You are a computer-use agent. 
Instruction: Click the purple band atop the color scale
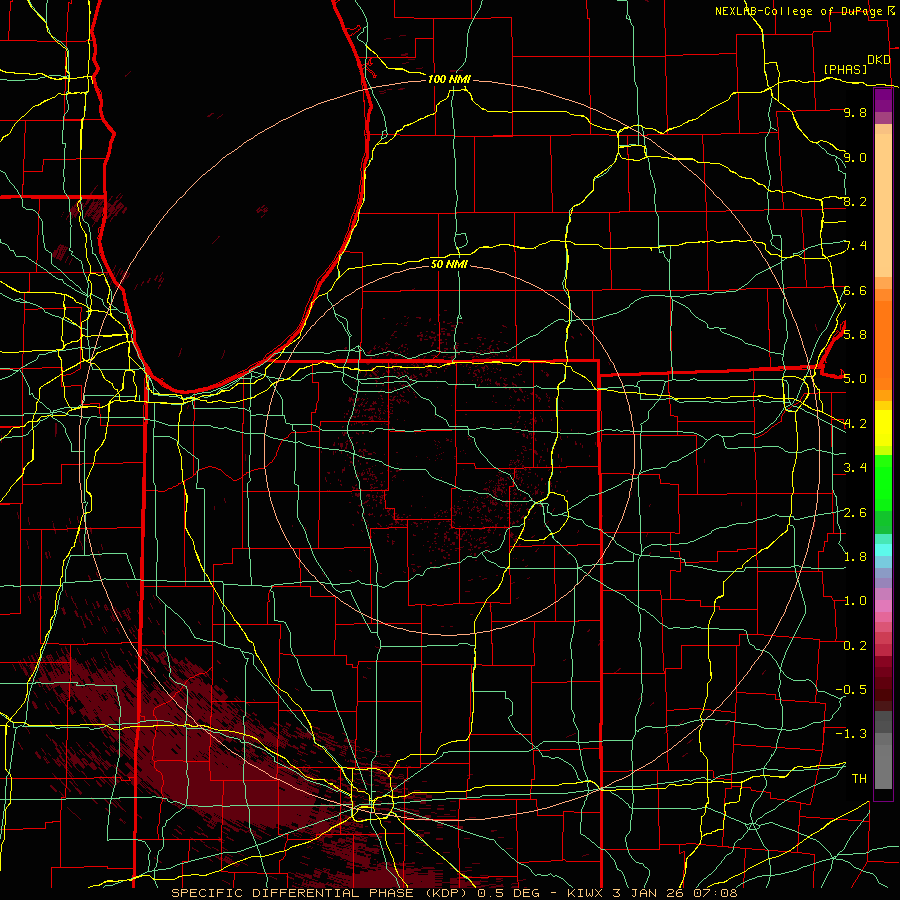coord(883,100)
